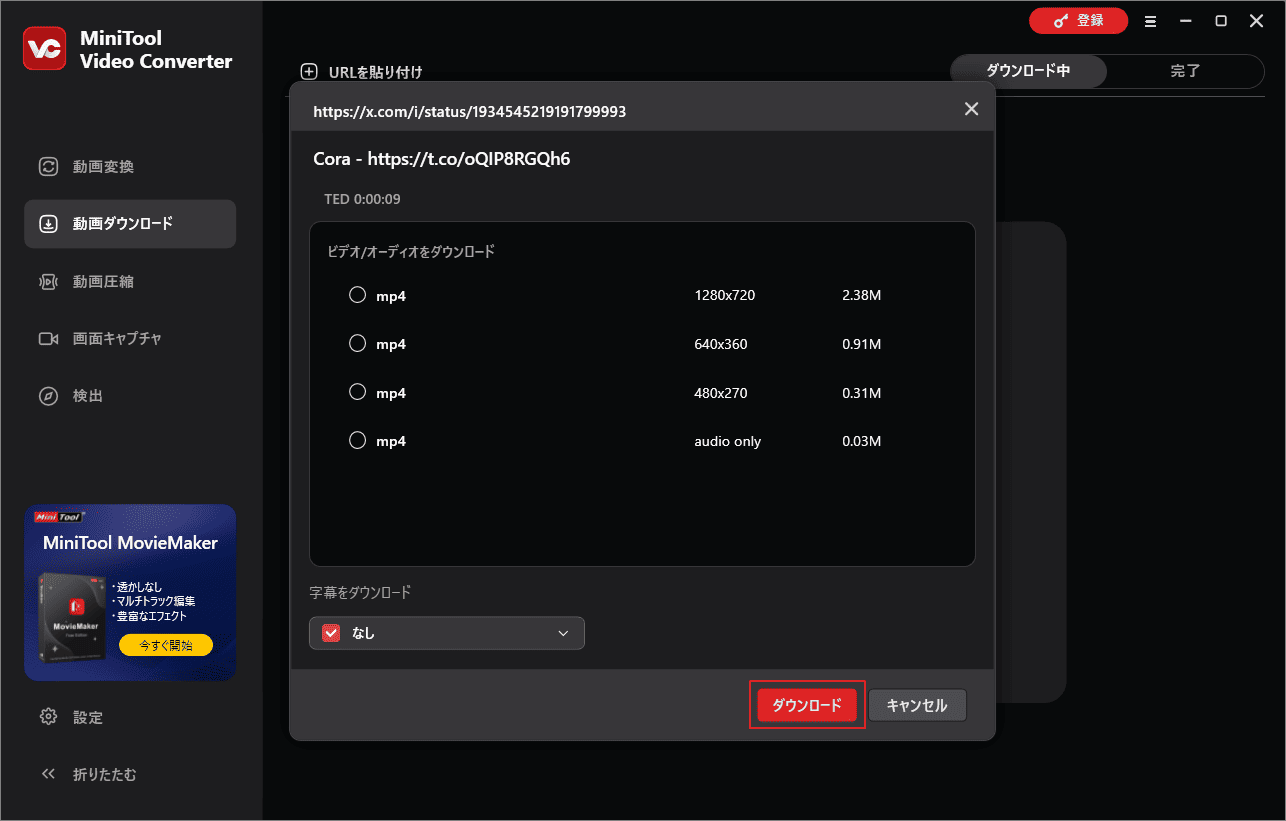Click the 今すぐ開始 button in ad
The height and width of the screenshot is (821, 1286).
click(166, 645)
